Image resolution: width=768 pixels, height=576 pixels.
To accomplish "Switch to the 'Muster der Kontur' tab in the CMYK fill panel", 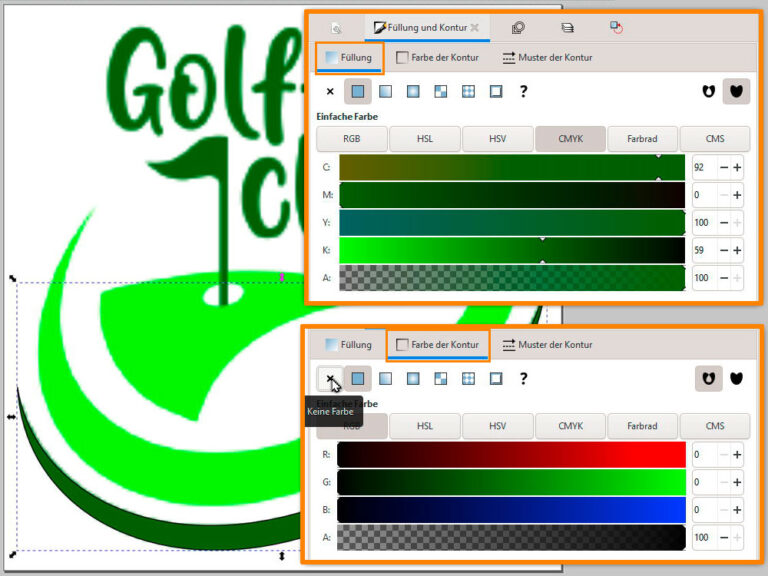I will [547, 58].
